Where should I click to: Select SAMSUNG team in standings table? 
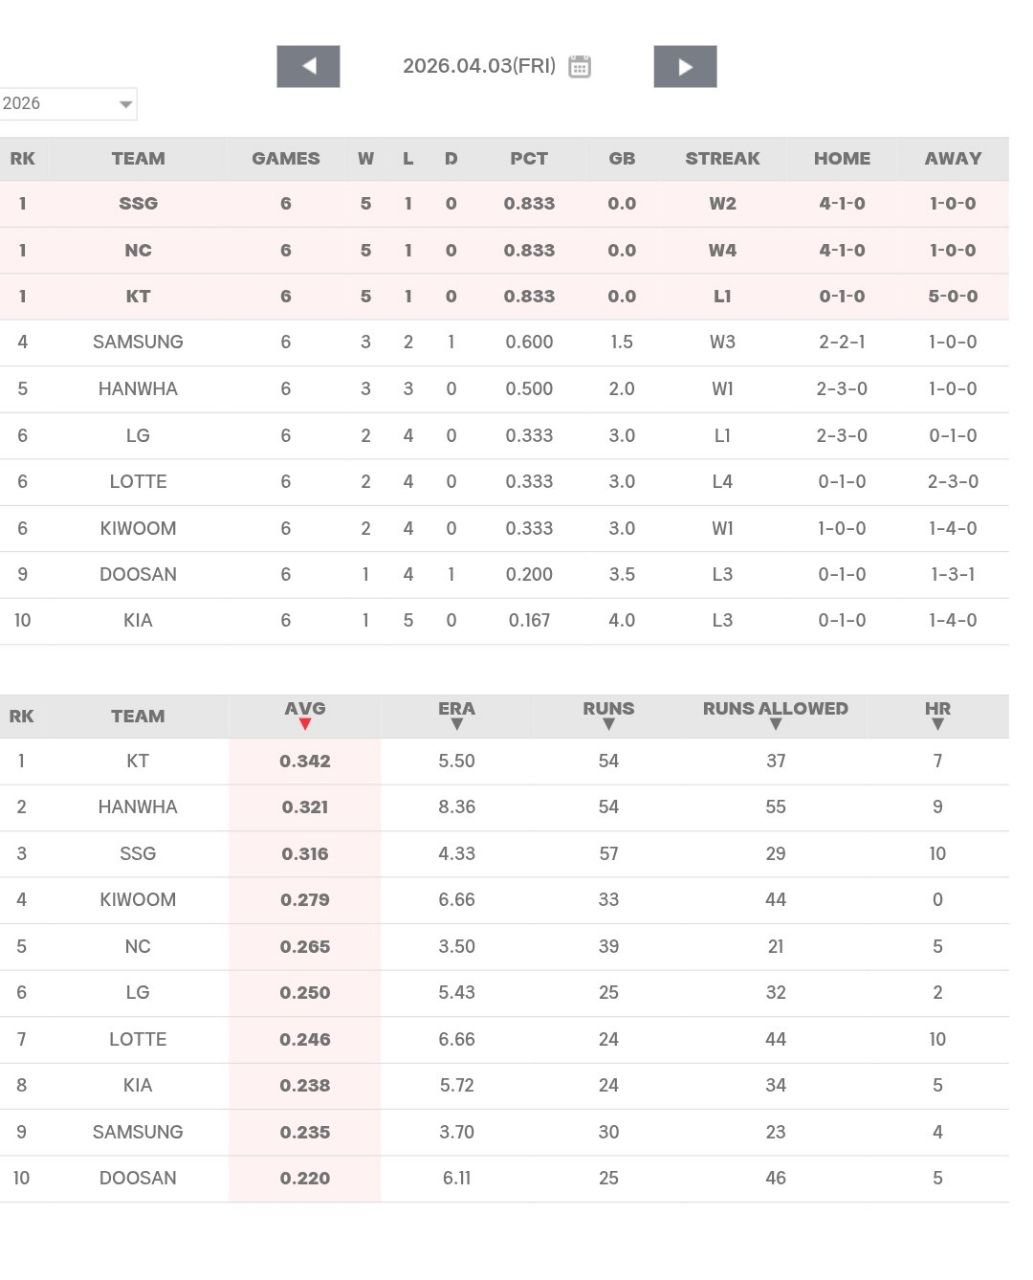(138, 342)
